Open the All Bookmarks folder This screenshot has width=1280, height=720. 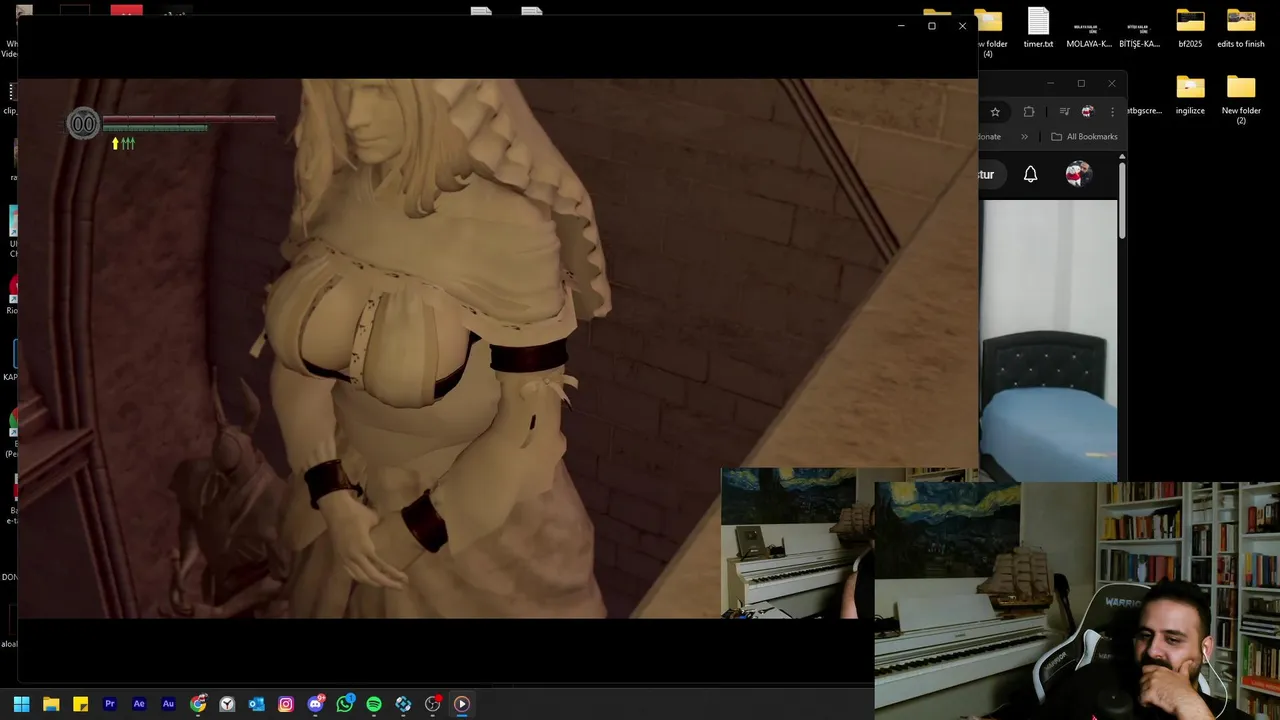[x=1084, y=137]
